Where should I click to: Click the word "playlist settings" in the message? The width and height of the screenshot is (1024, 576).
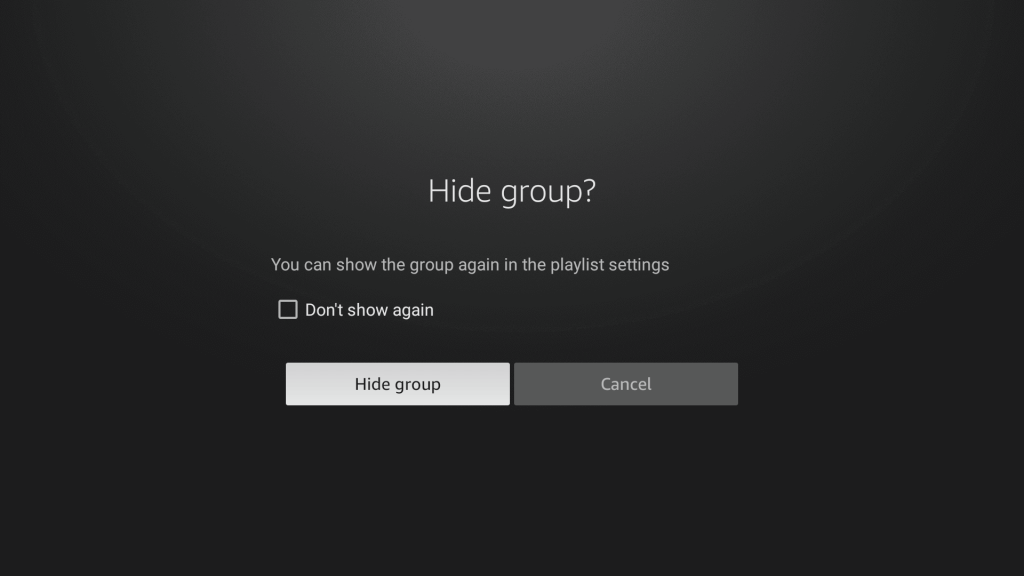tap(609, 265)
